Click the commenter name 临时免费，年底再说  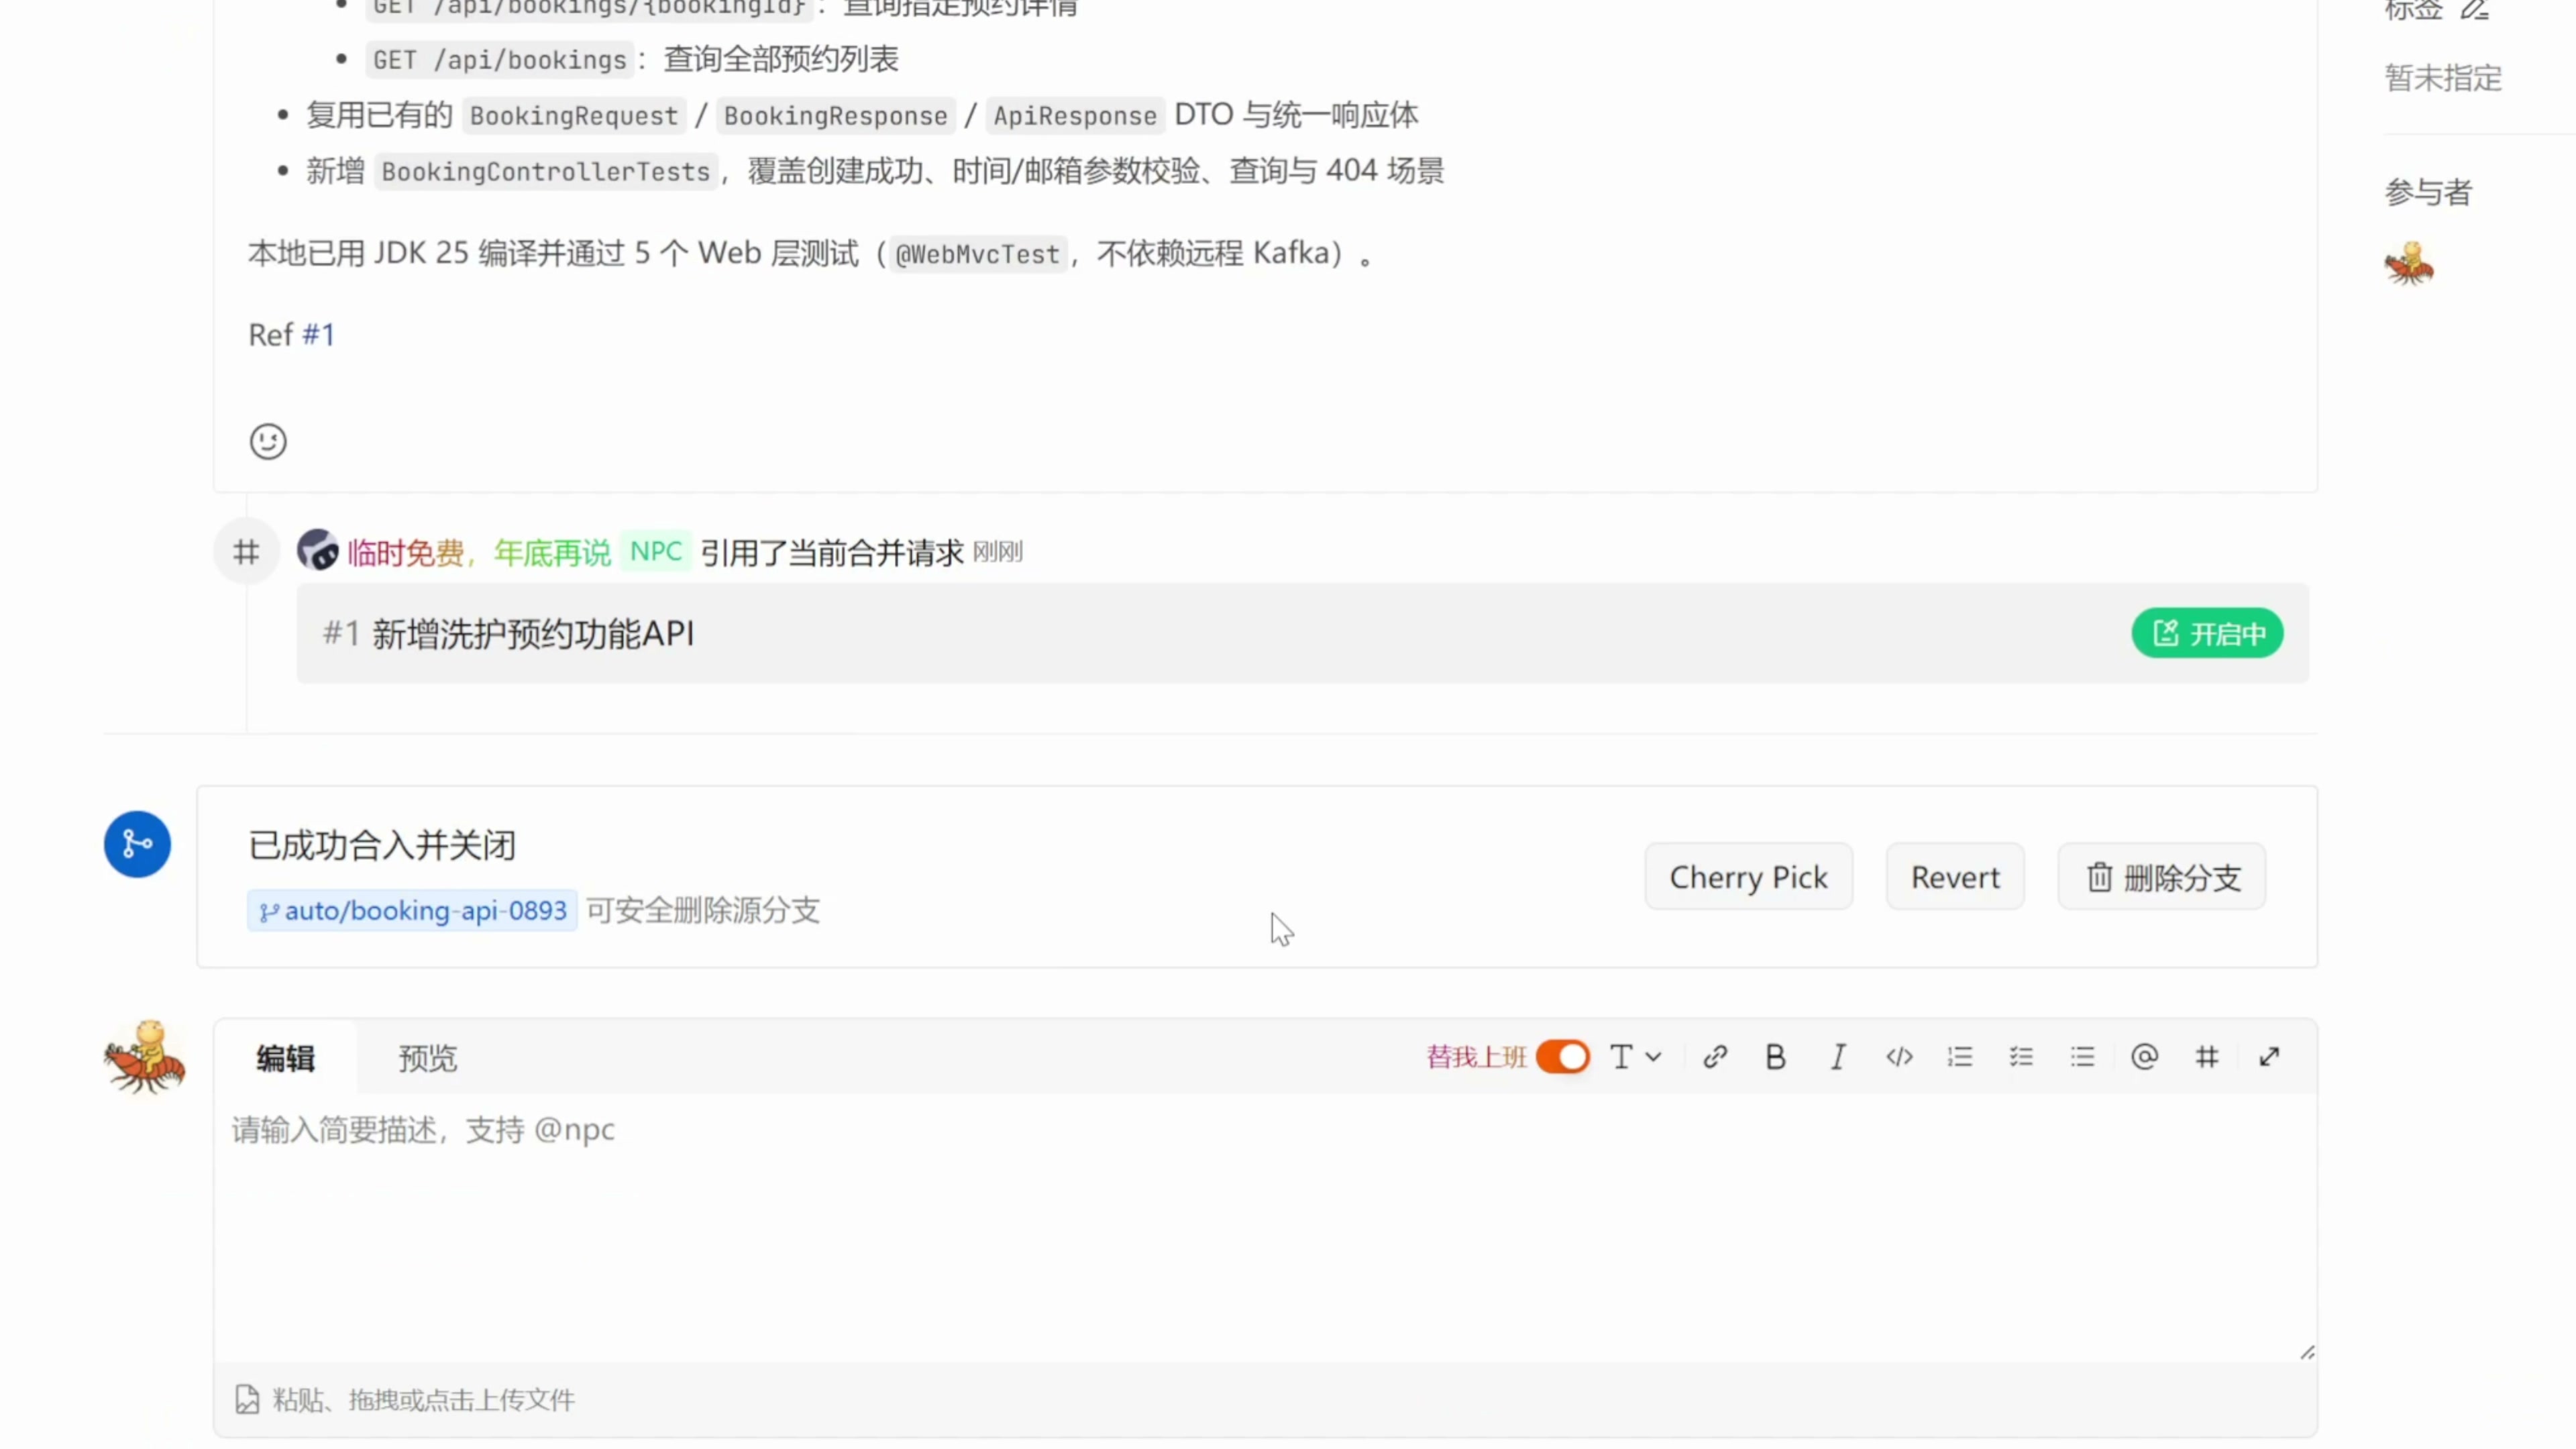point(479,552)
